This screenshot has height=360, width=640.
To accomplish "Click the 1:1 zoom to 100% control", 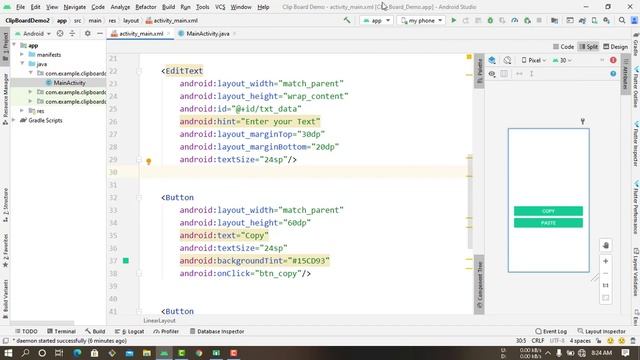I will [606, 285].
